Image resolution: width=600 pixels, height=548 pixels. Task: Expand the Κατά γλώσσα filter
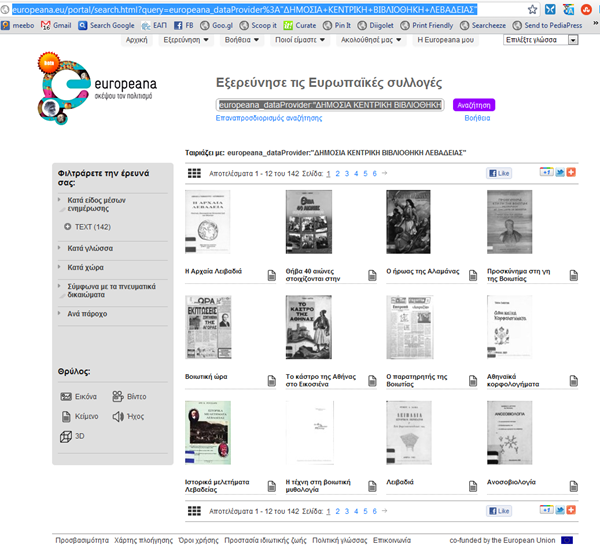(90, 248)
